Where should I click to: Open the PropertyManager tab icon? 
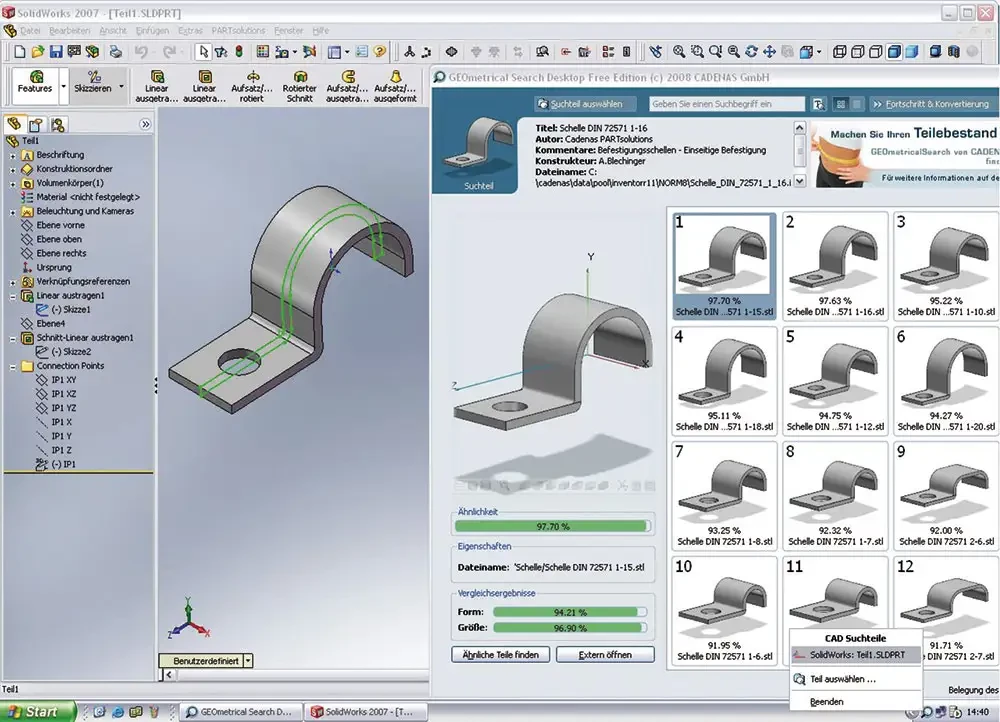coord(36,124)
